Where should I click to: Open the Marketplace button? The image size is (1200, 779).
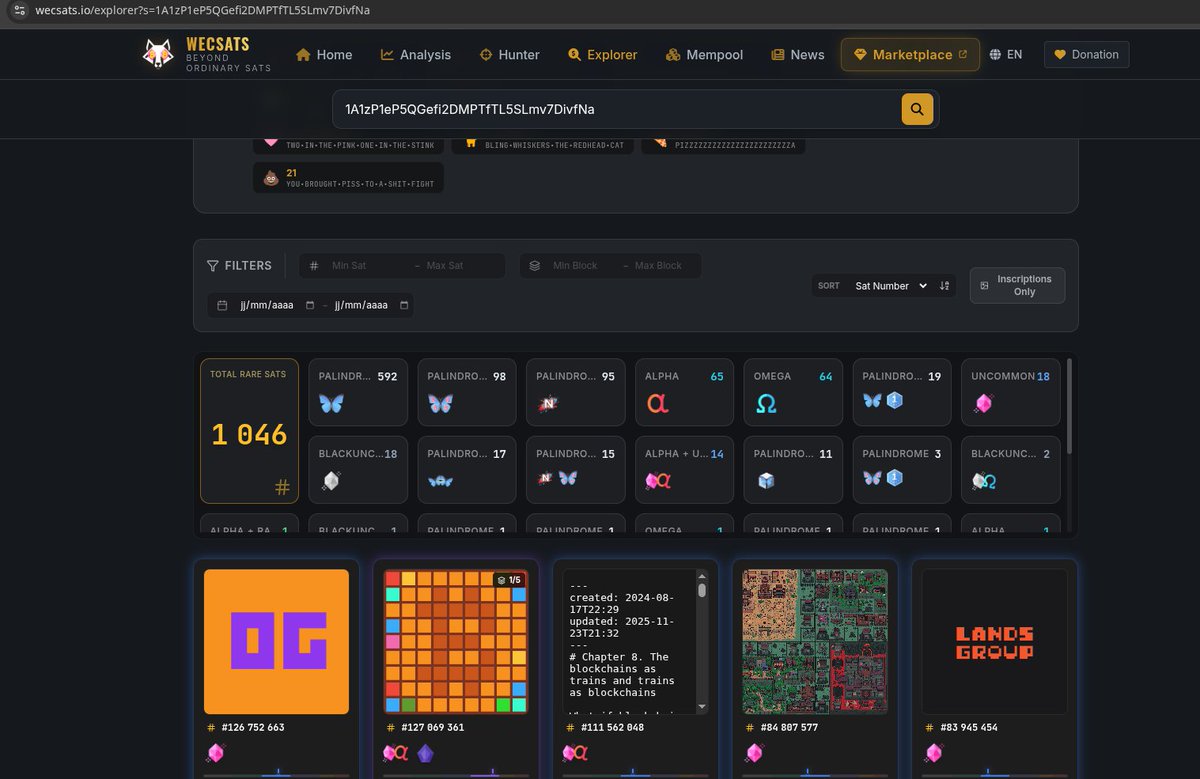point(910,55)
